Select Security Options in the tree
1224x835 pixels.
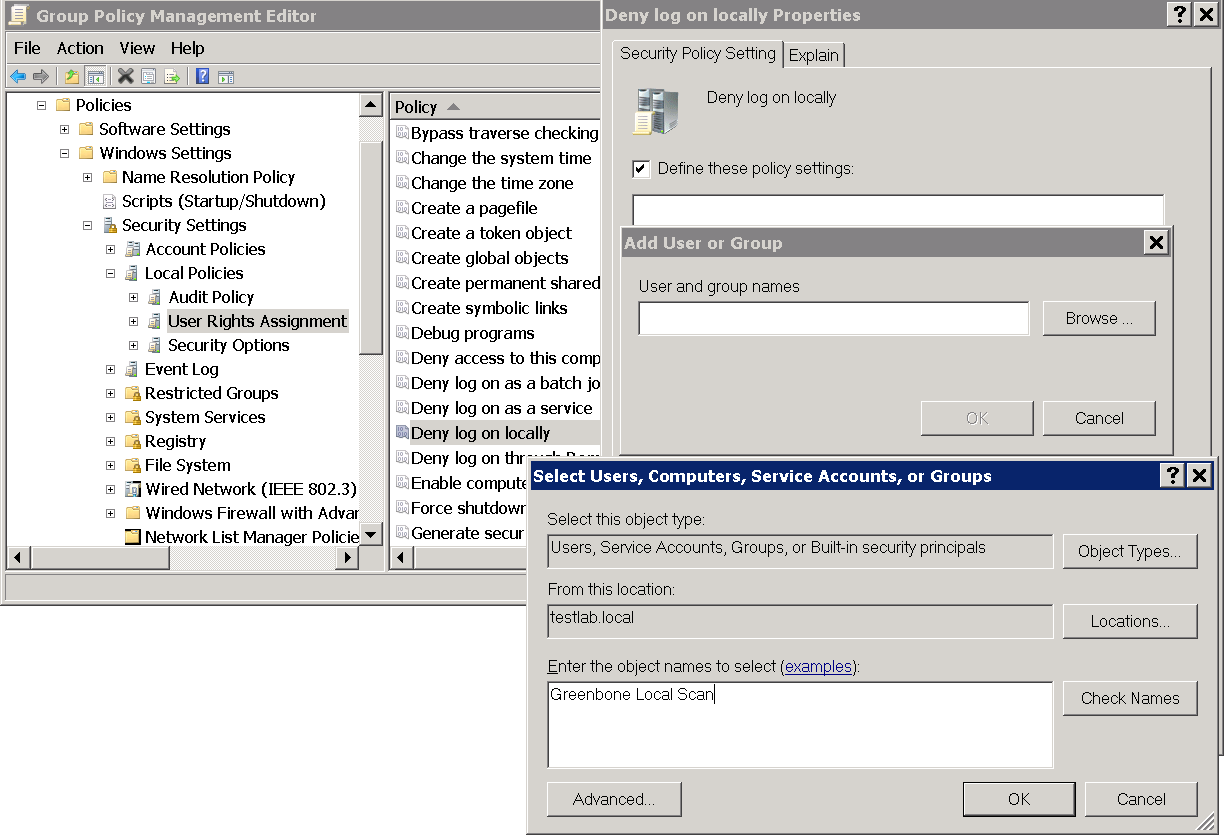coord(228,345)
